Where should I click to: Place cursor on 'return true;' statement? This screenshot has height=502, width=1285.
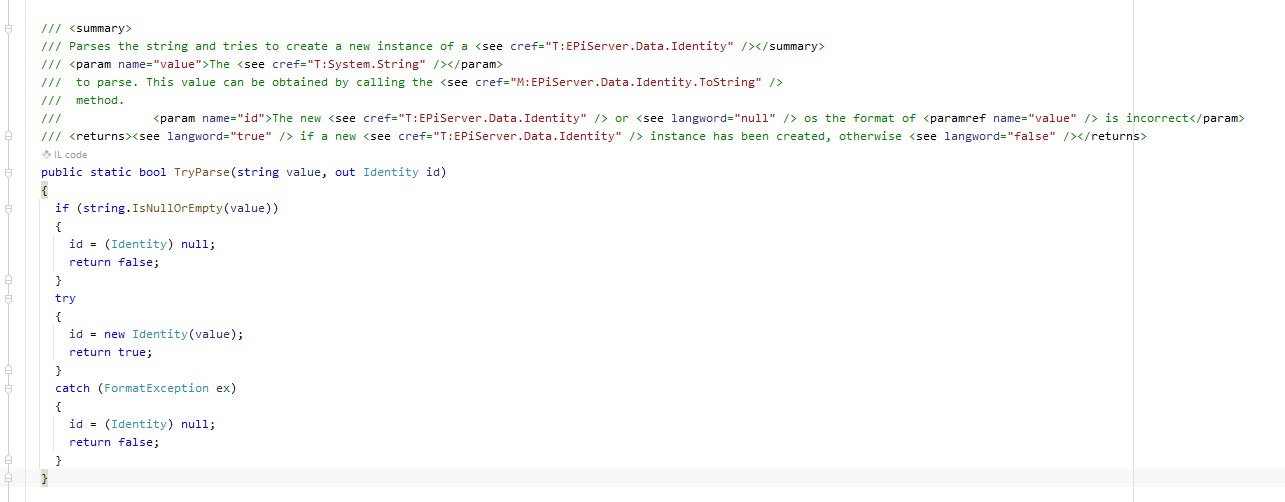110,352
